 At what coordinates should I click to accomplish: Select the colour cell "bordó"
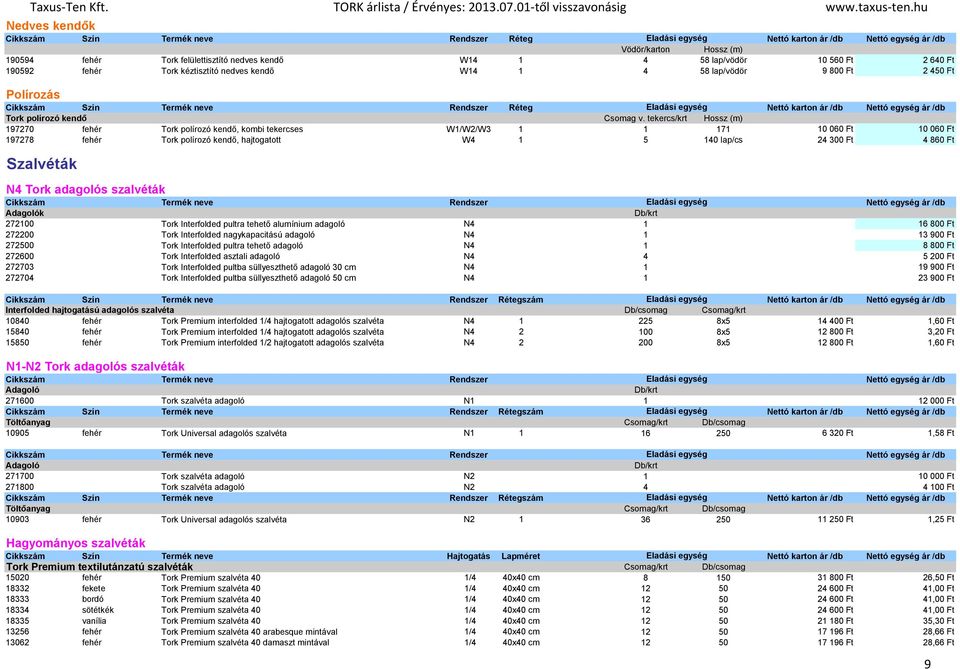coord(92,599)
